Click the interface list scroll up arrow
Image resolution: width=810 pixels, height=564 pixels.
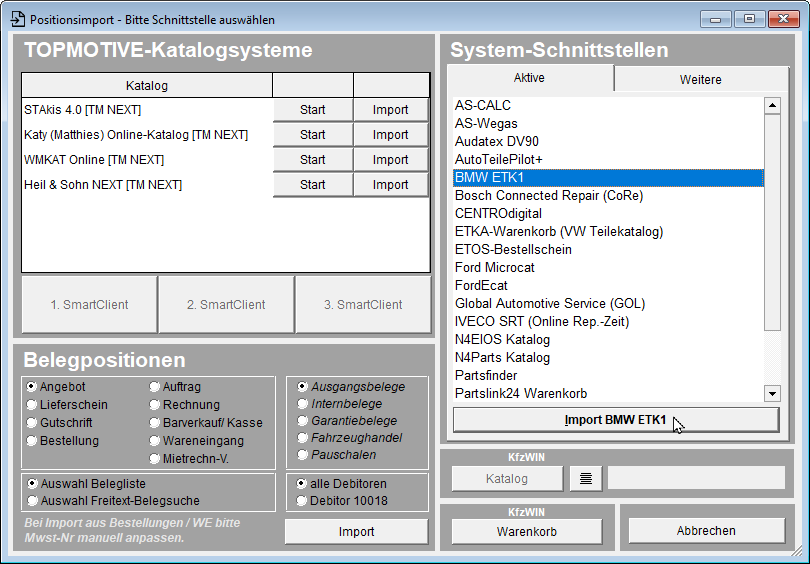[x=772, y=105]
